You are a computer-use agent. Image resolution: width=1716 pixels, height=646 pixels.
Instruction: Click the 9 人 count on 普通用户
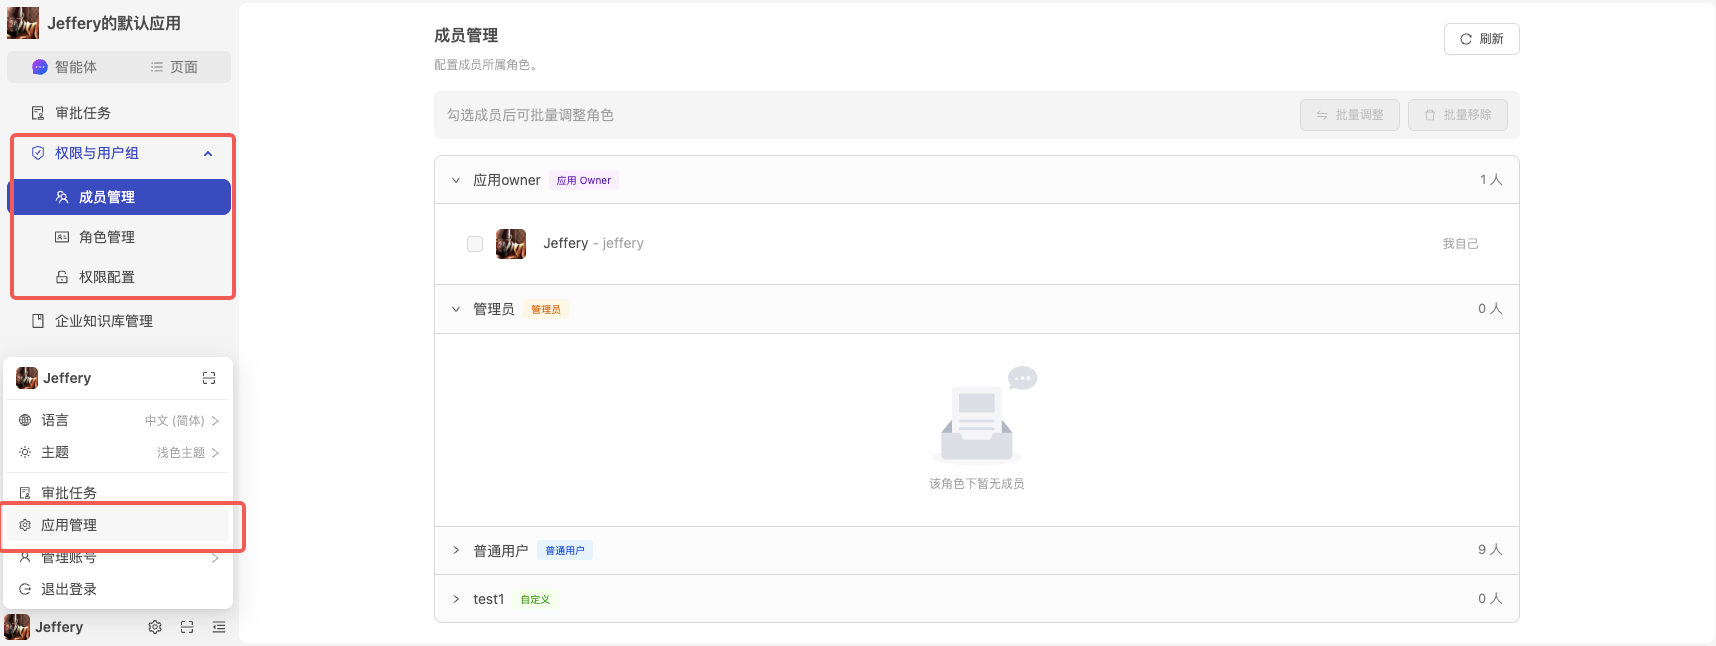pyautogui.click(x=1490, y=550)
